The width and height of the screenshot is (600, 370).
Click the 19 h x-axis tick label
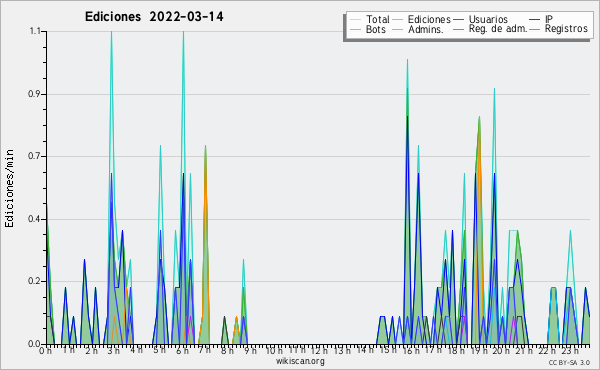[478, 350]
